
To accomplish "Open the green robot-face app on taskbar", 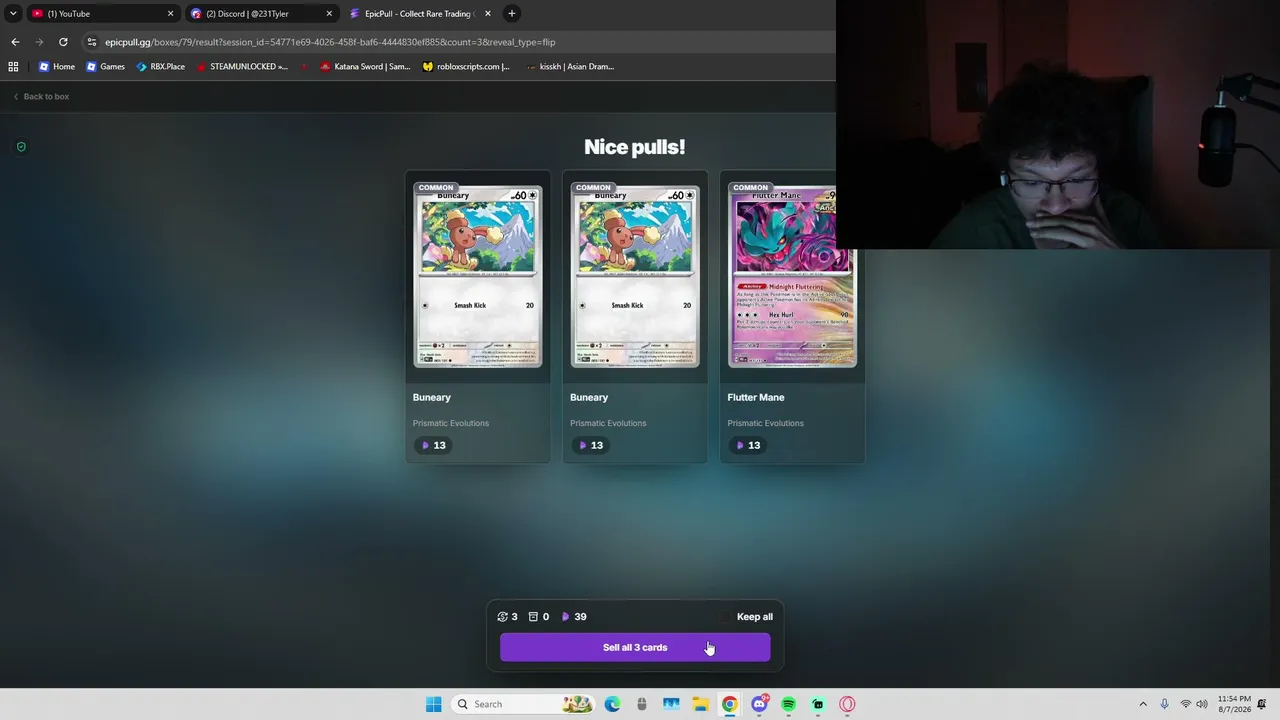I will pos(818,704).
